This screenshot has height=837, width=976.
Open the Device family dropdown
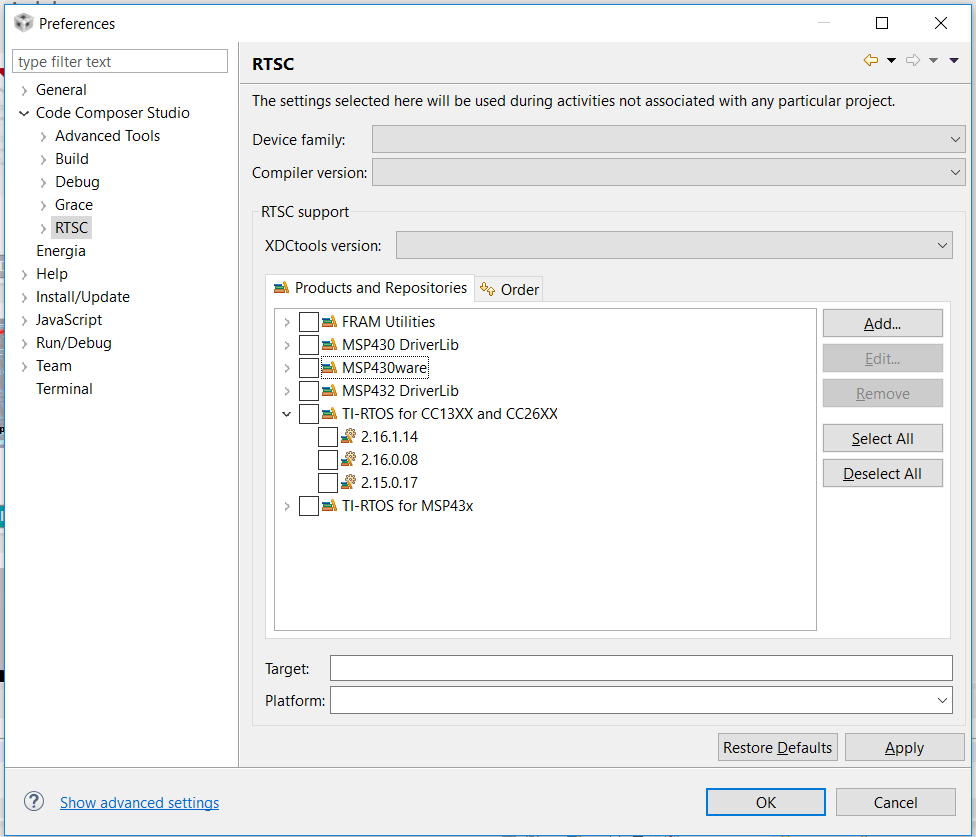[669, 139]
